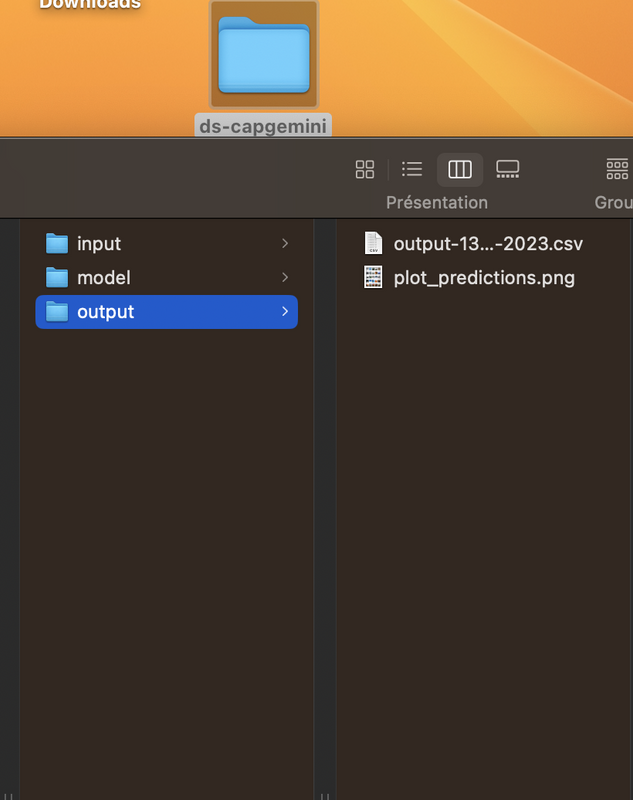The width and height of the screenshot is (633, 800).
Task: Click the CSV icon of output-13...-2023.csv
Action: 374,243
